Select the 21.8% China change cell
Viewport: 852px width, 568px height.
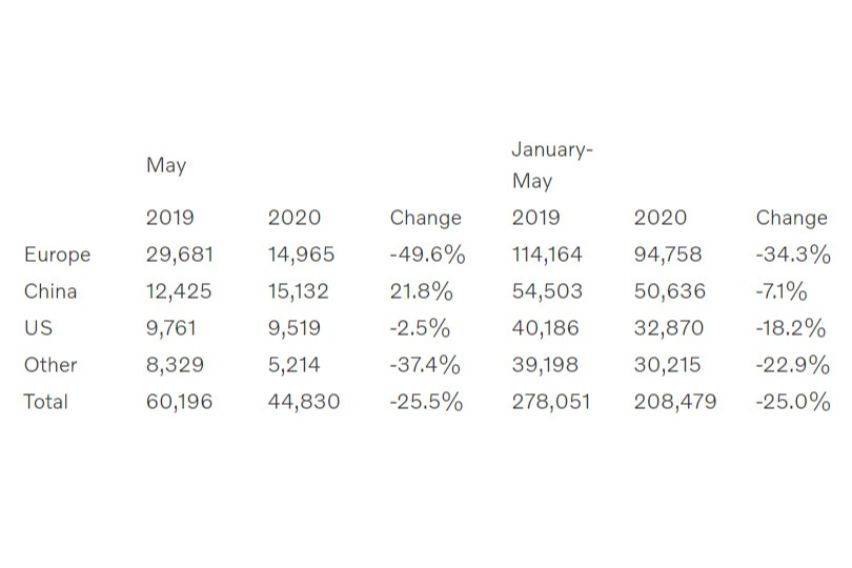point(421,291)
